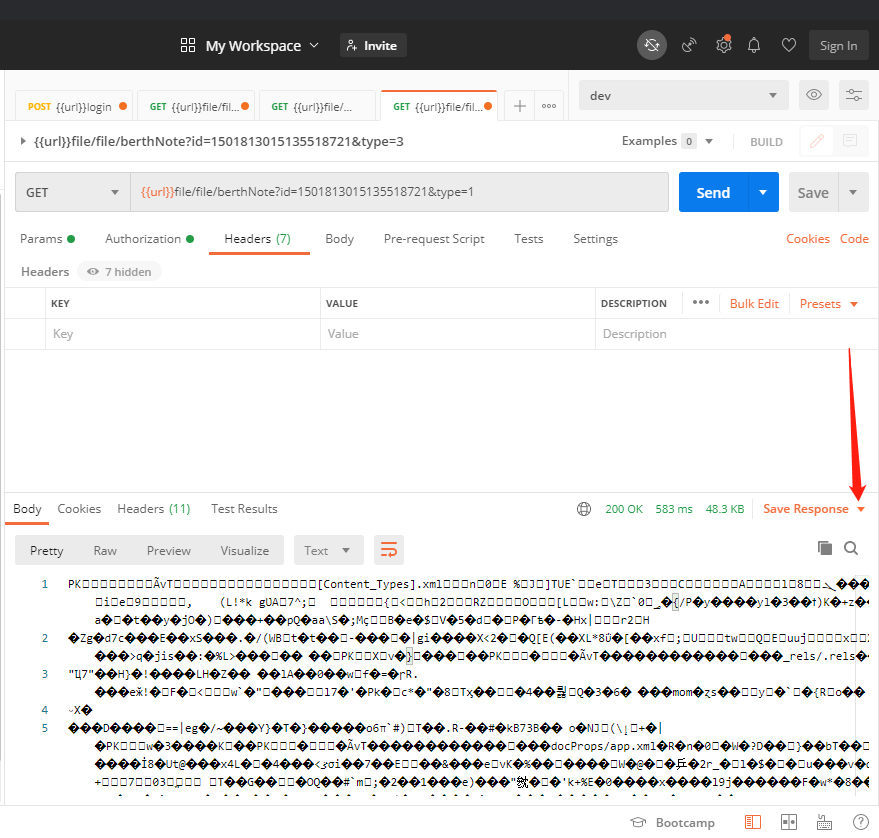This screenshot has width=879, height=838.
Task: Click the Sign In button
Action: [838, 45]
